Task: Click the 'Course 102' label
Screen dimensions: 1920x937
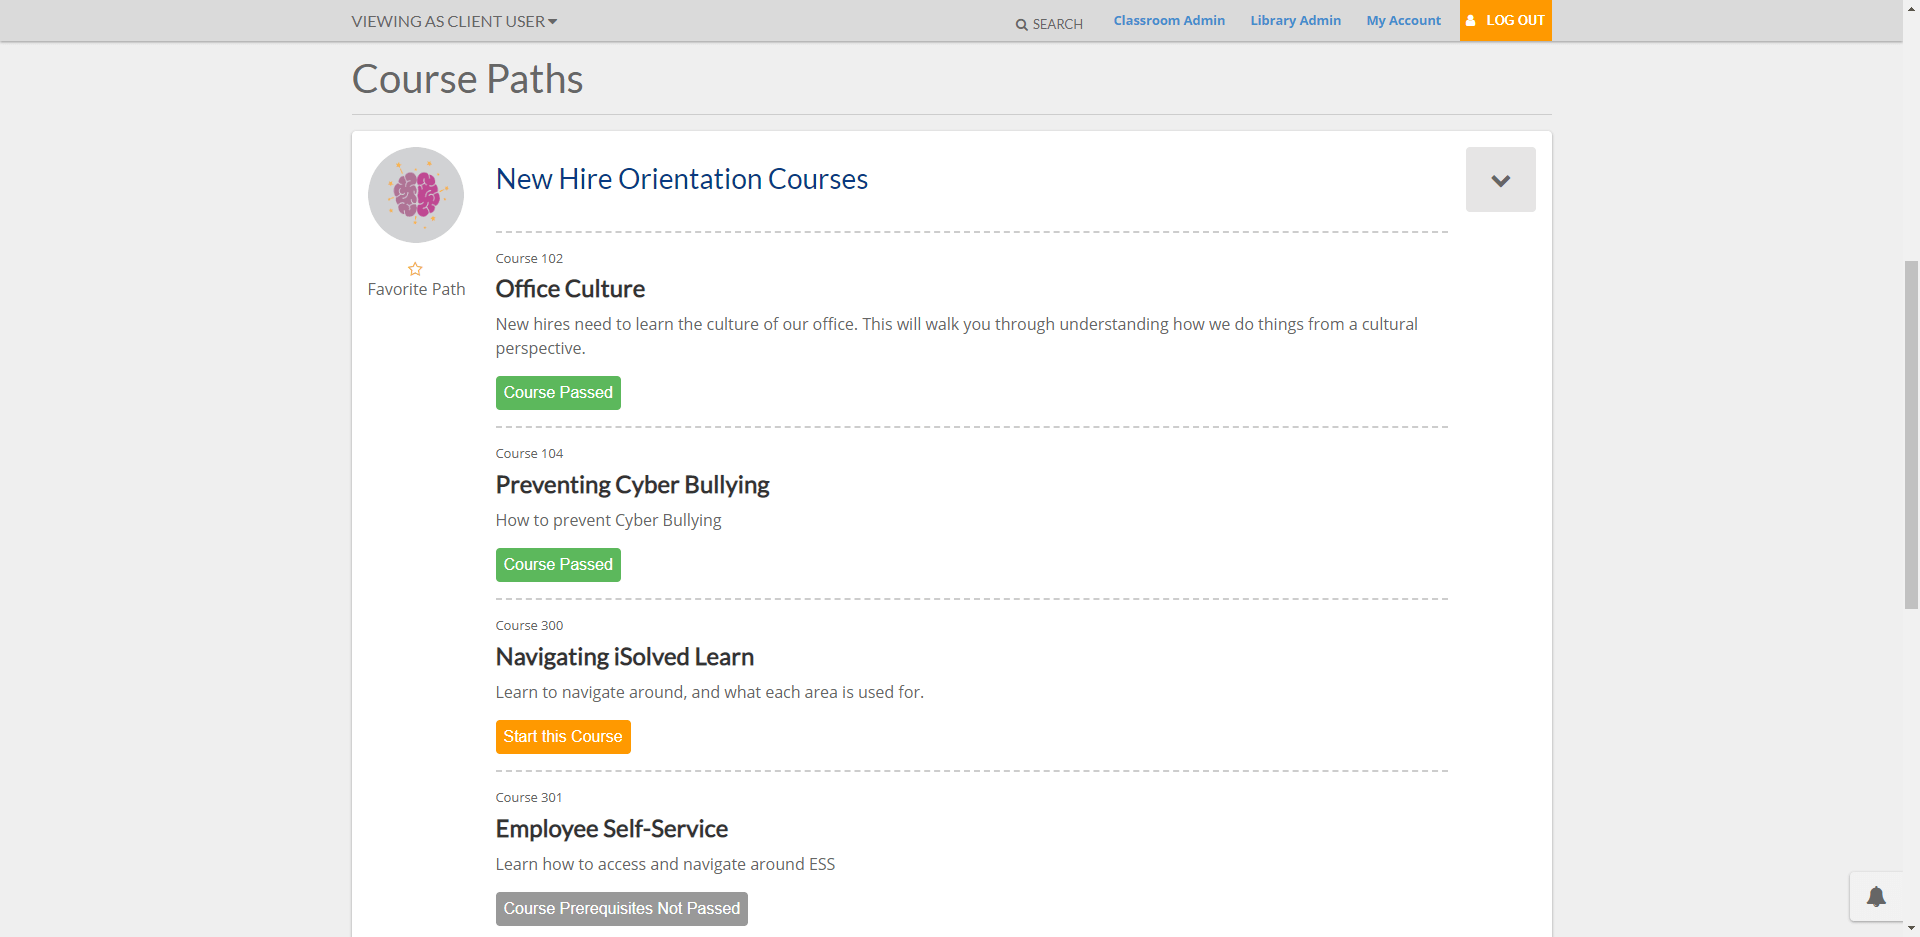Action: point(529,258)
